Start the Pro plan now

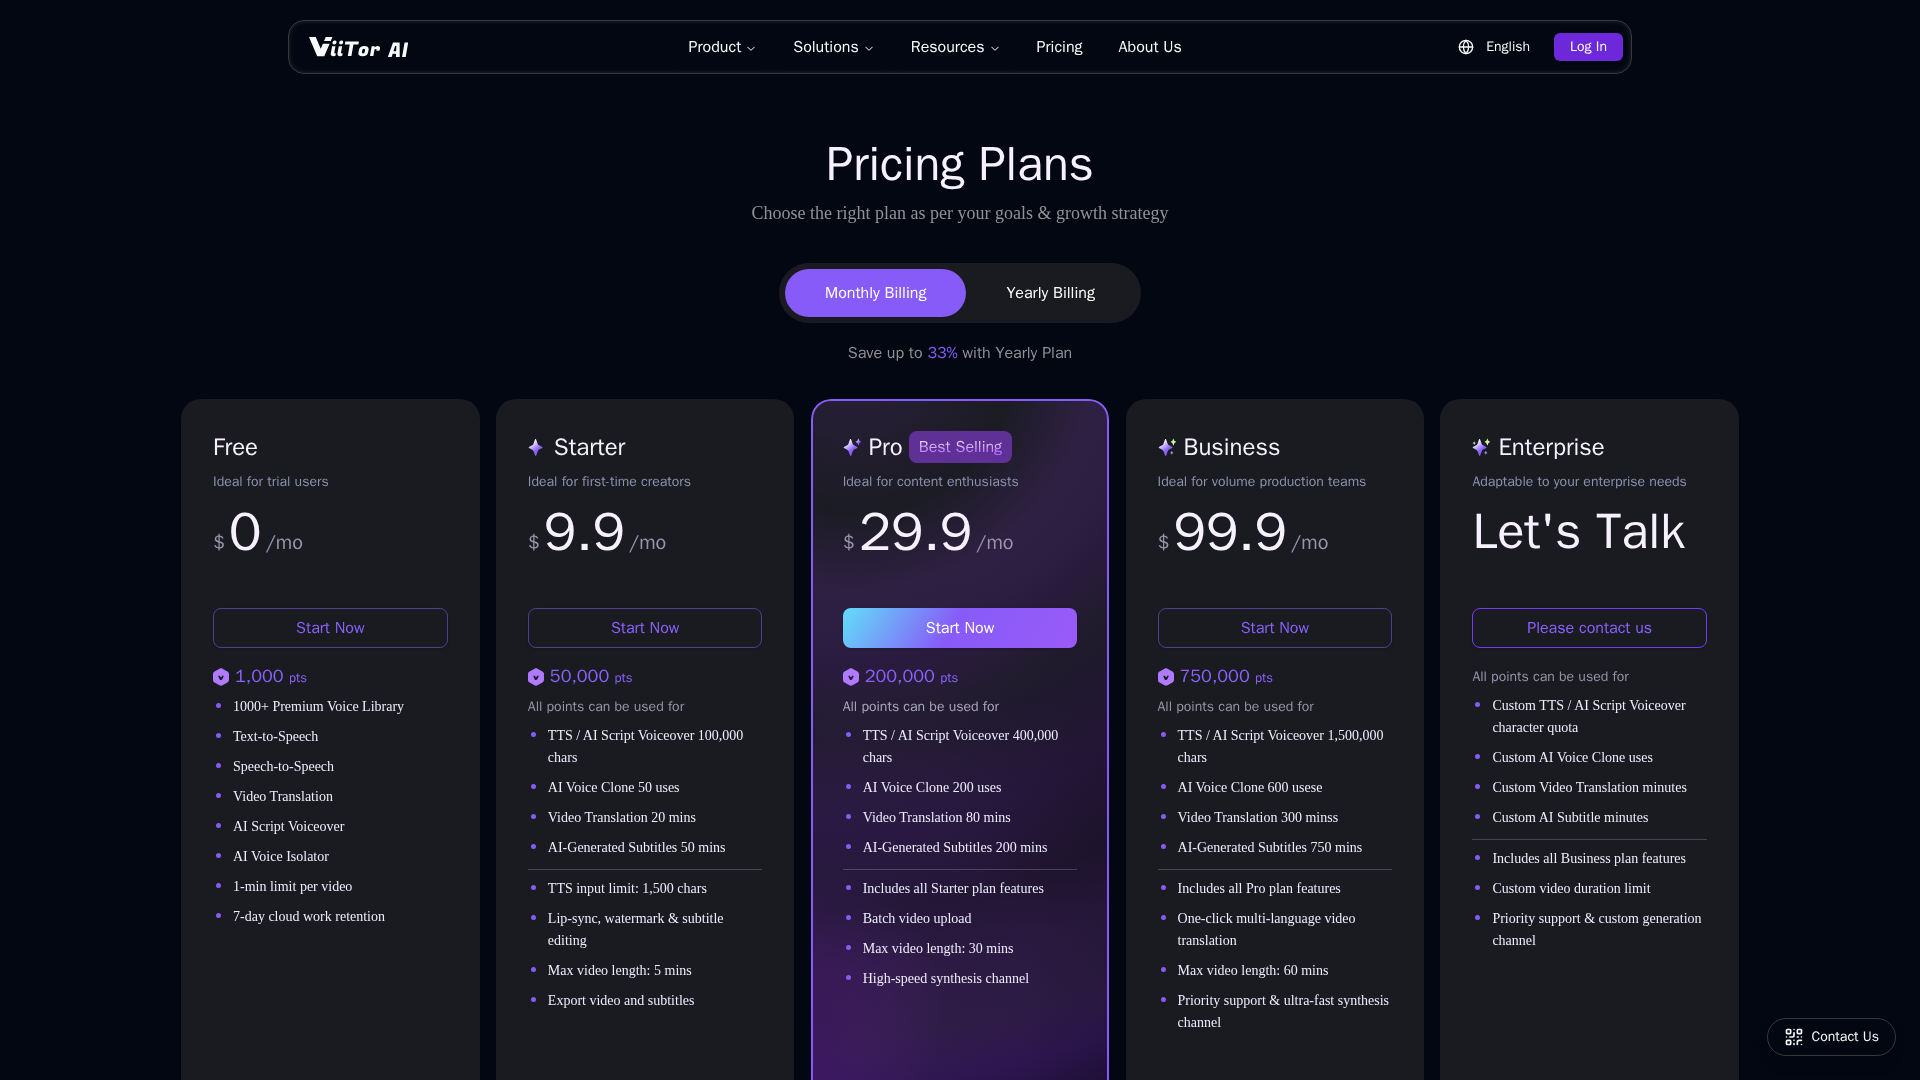pyautogui.click(x=959, y=628)
